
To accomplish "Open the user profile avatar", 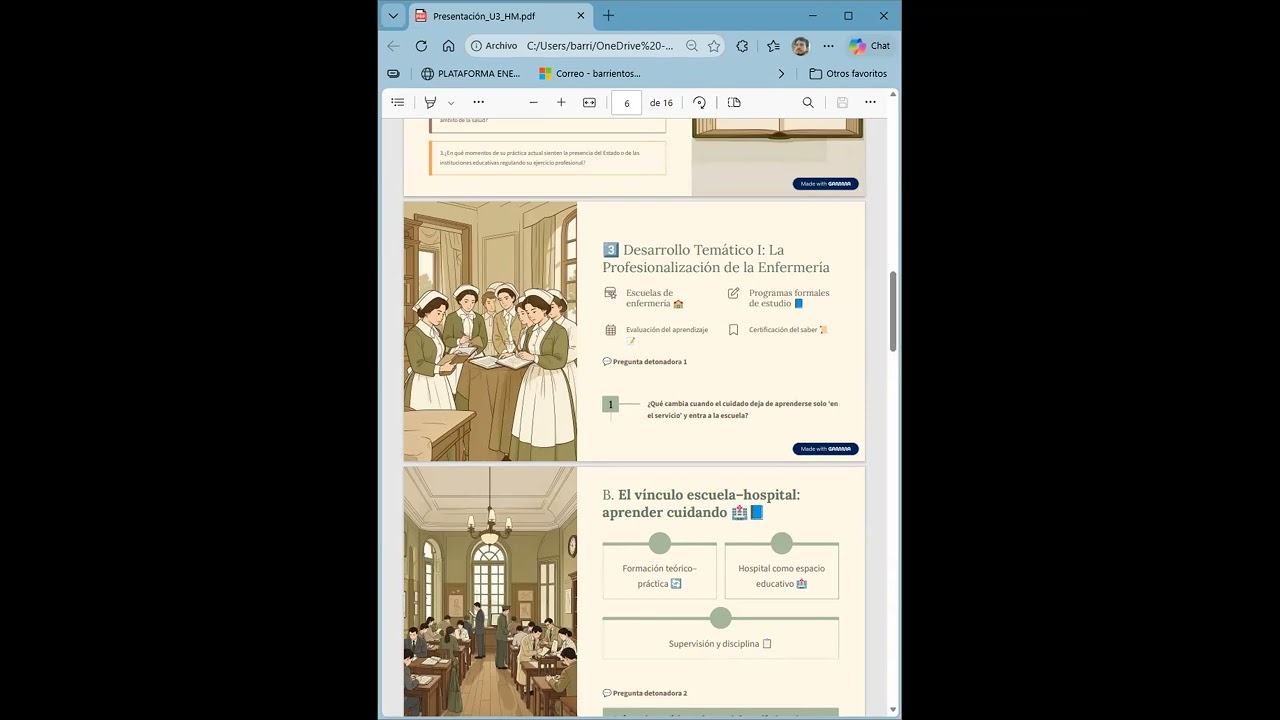I will pos(800,46).
